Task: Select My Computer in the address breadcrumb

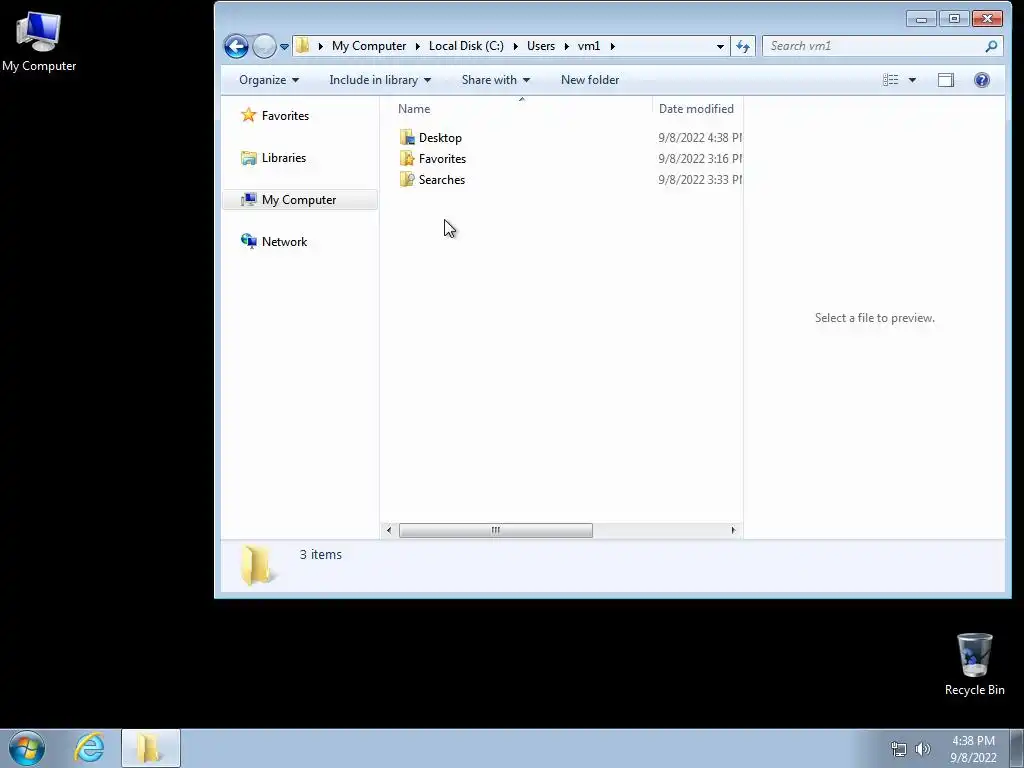Action: [x=368, y=46]
